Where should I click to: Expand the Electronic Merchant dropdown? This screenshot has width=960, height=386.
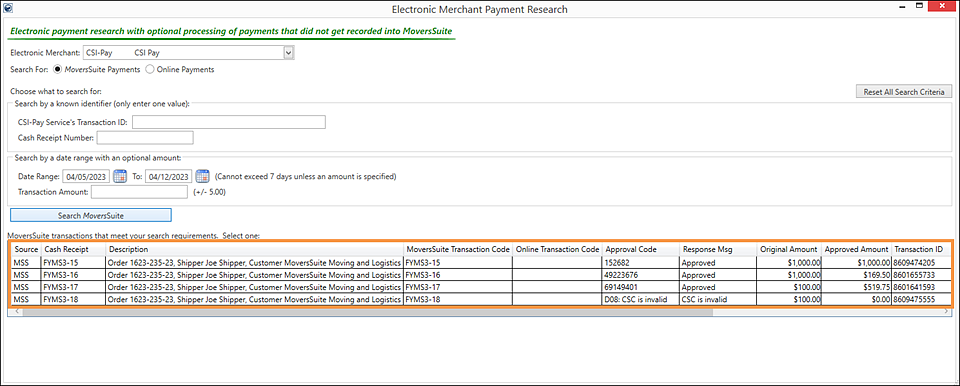pyautogui.click(x=289, y=53)
